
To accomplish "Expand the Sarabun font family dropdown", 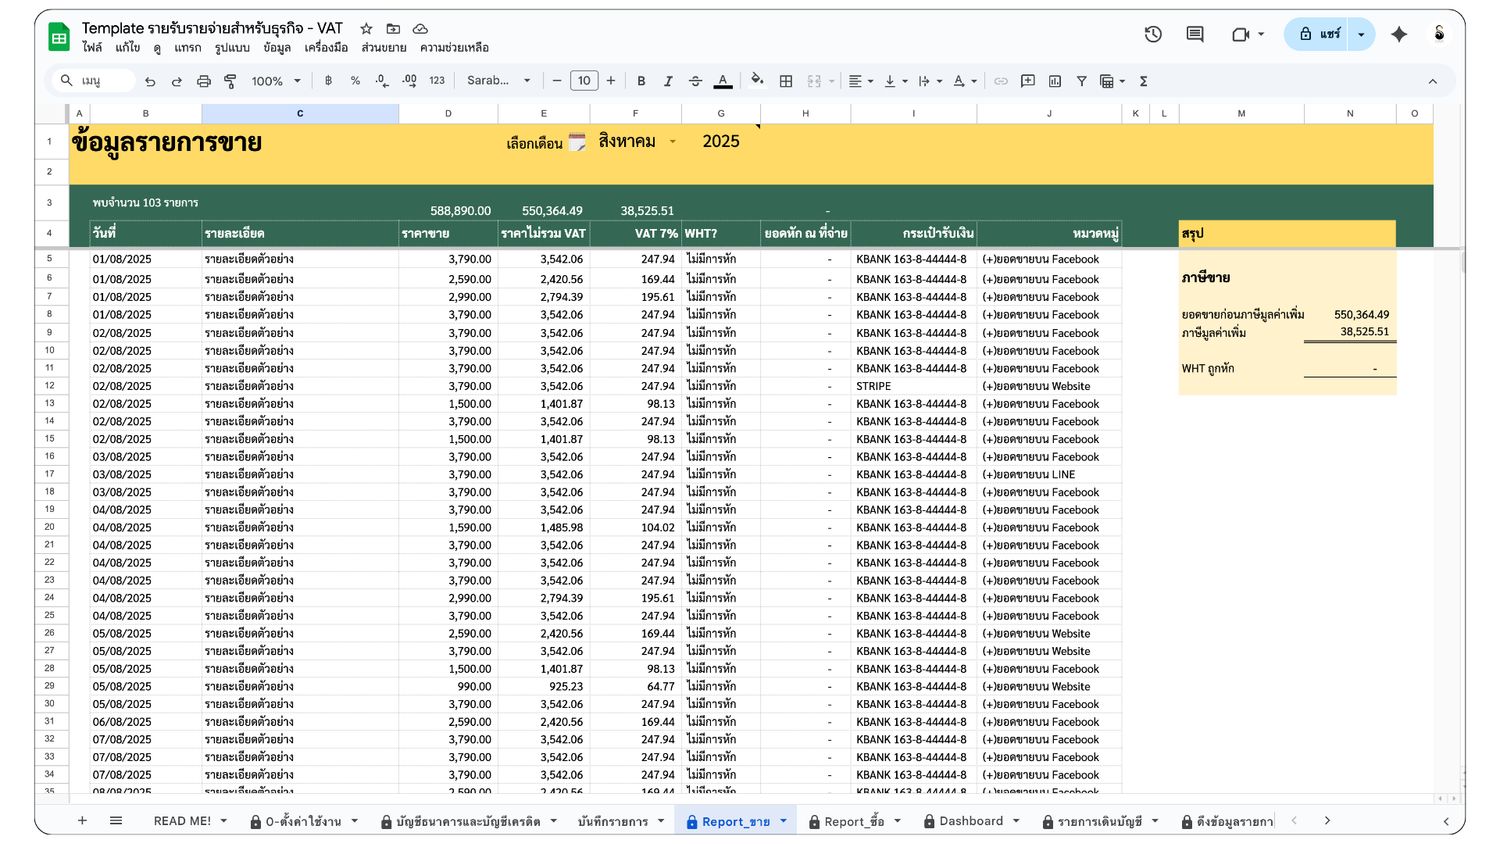I will (498, 81).
